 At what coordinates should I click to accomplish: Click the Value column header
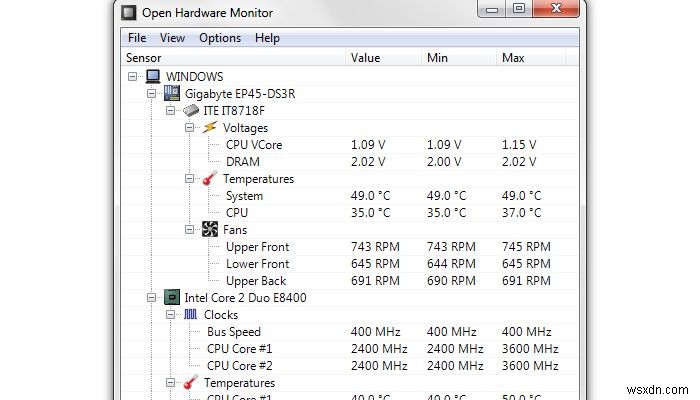[383, 58]
